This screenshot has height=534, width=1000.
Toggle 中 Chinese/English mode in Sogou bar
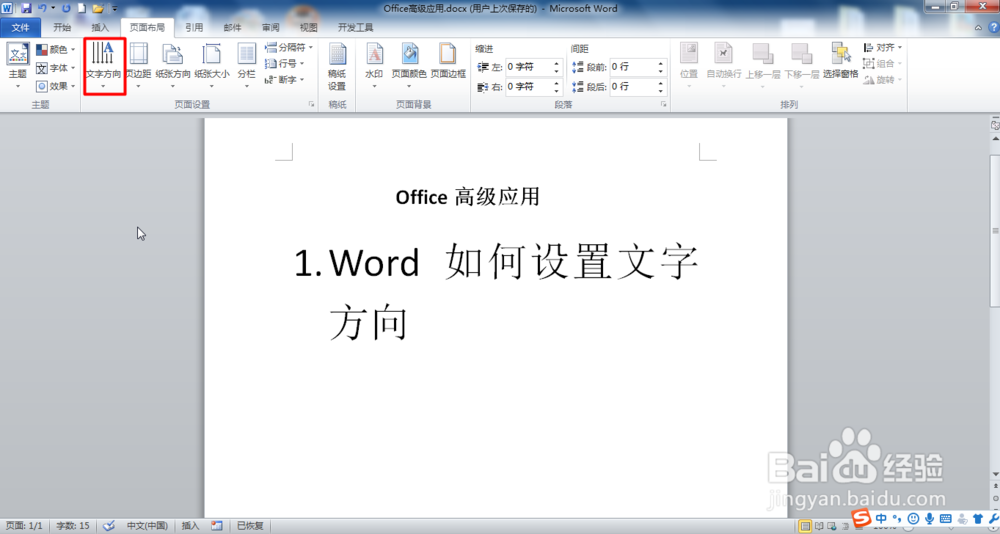tap(881, 519)
